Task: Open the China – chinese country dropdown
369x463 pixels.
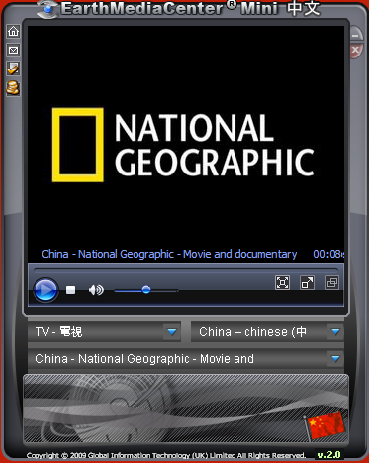Action: point(267,332)
